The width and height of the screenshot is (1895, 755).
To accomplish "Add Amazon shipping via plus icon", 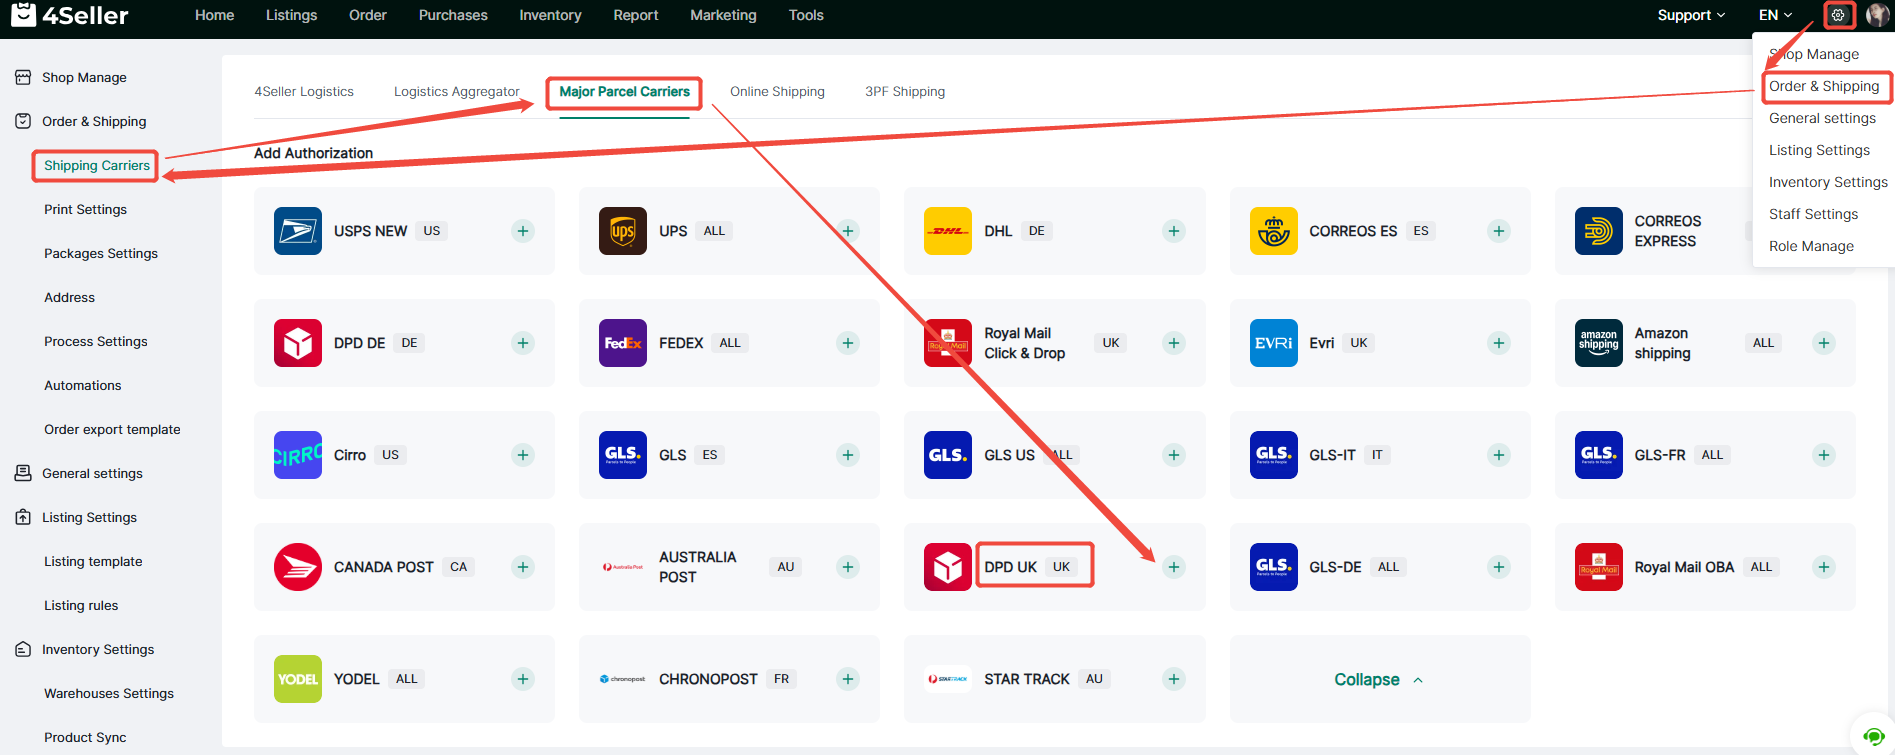I will click(x=1824, y=343).
